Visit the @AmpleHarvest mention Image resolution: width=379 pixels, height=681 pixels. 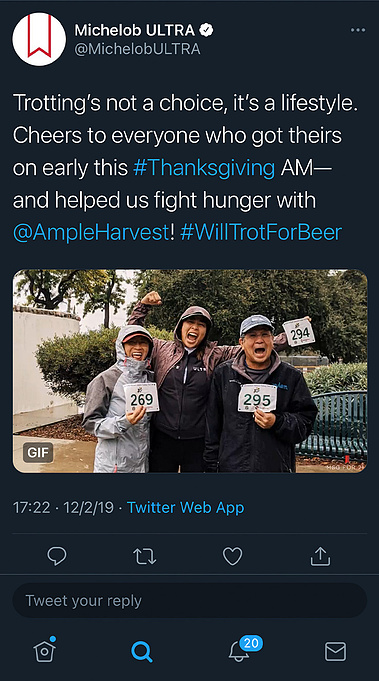(91, 233)
